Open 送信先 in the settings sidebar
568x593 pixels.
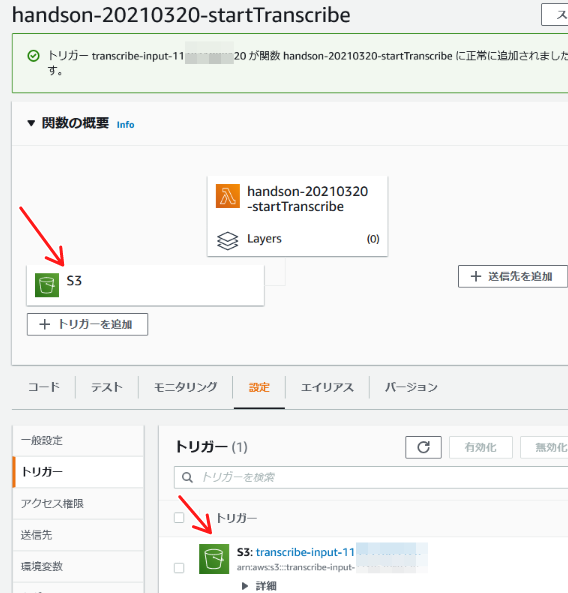point(78,535)
